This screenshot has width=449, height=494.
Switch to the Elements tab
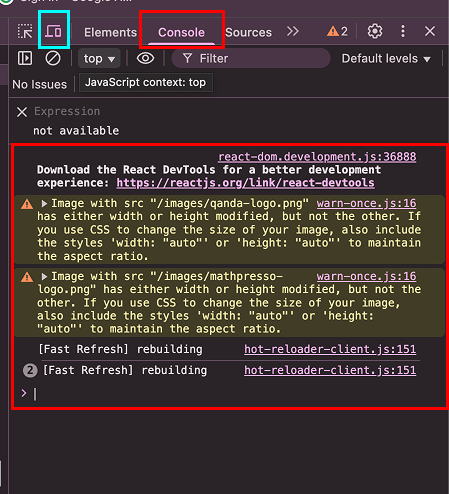coord(110,32)
